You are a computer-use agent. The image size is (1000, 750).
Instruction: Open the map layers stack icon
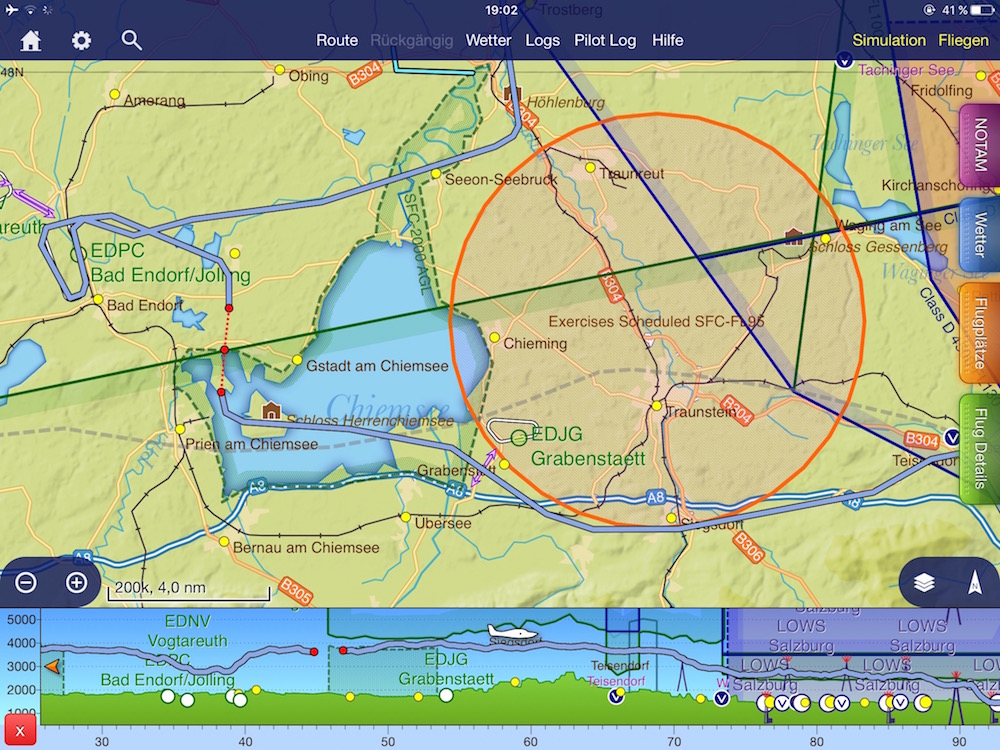coord(924,583)
